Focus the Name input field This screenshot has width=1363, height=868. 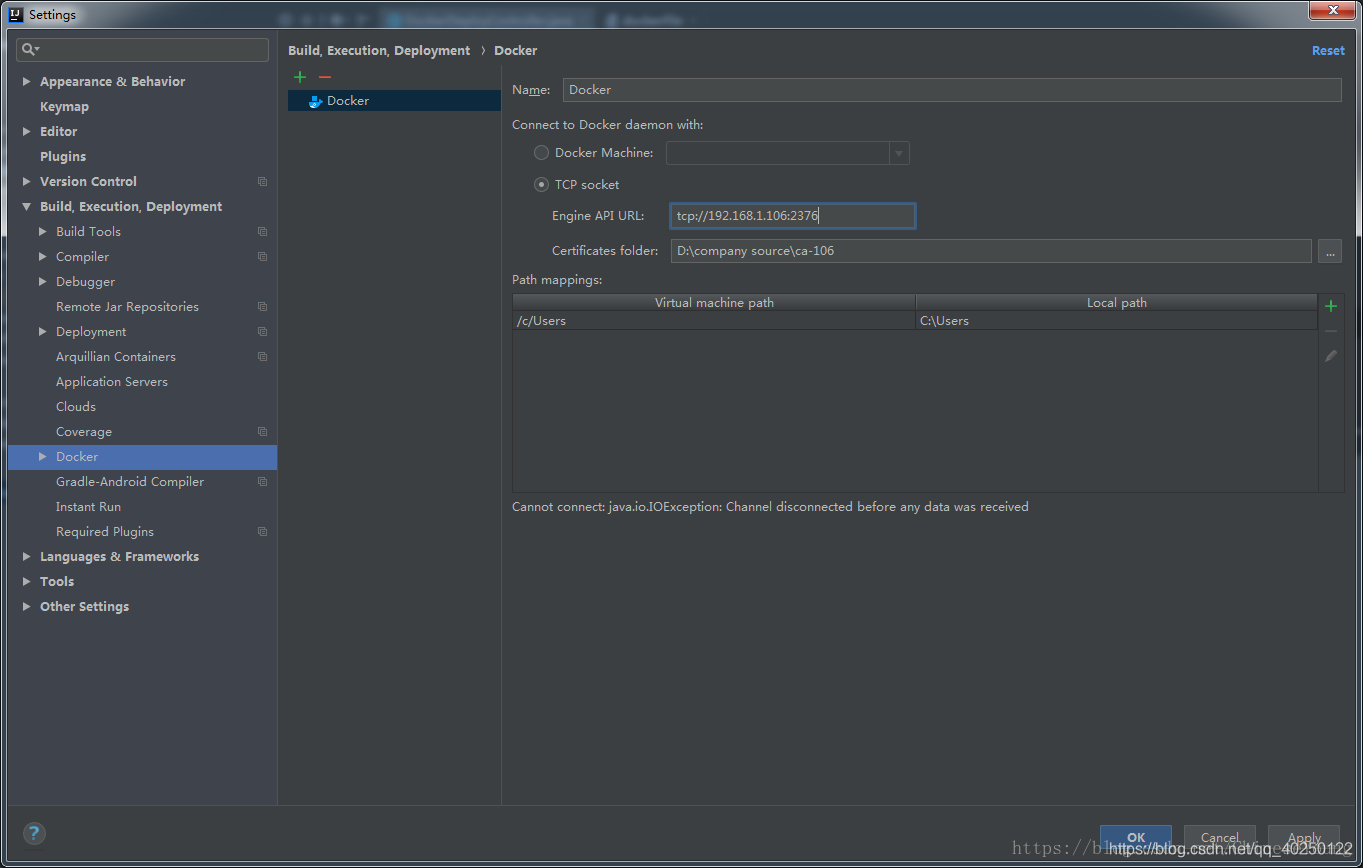(952, 90)
